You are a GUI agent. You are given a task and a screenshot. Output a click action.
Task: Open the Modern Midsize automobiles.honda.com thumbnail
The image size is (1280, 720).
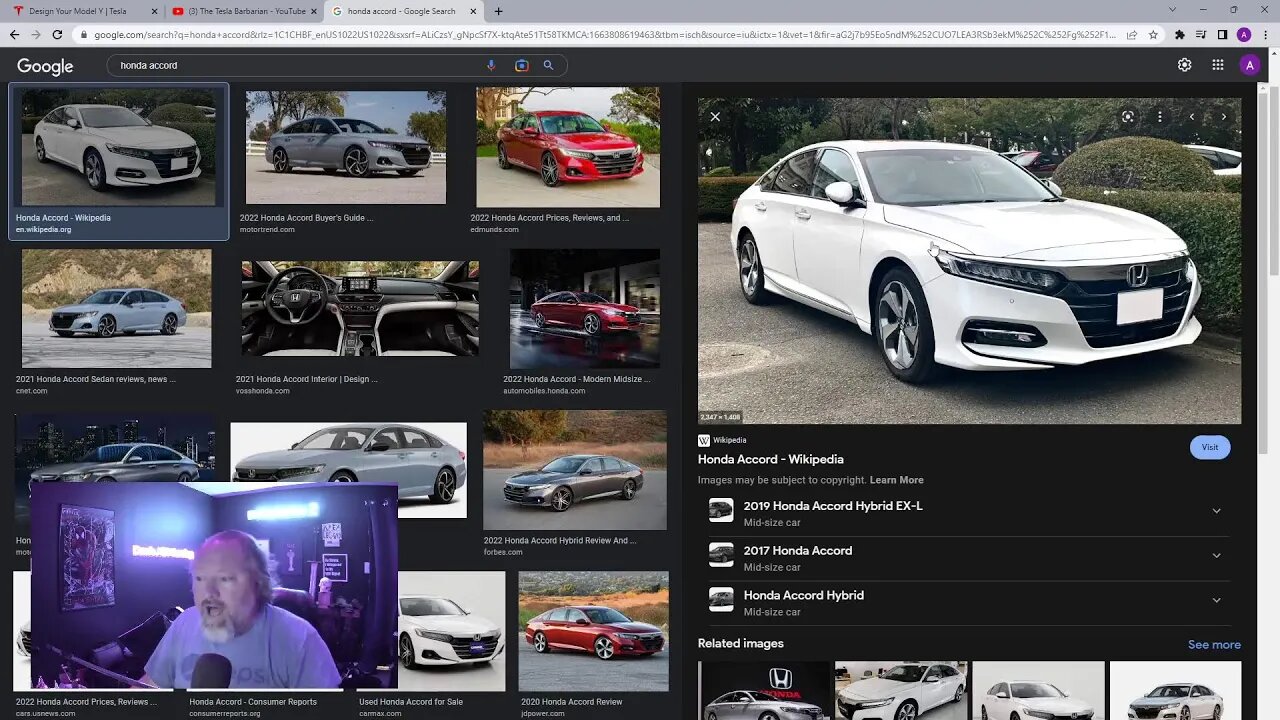coord(585,308)
